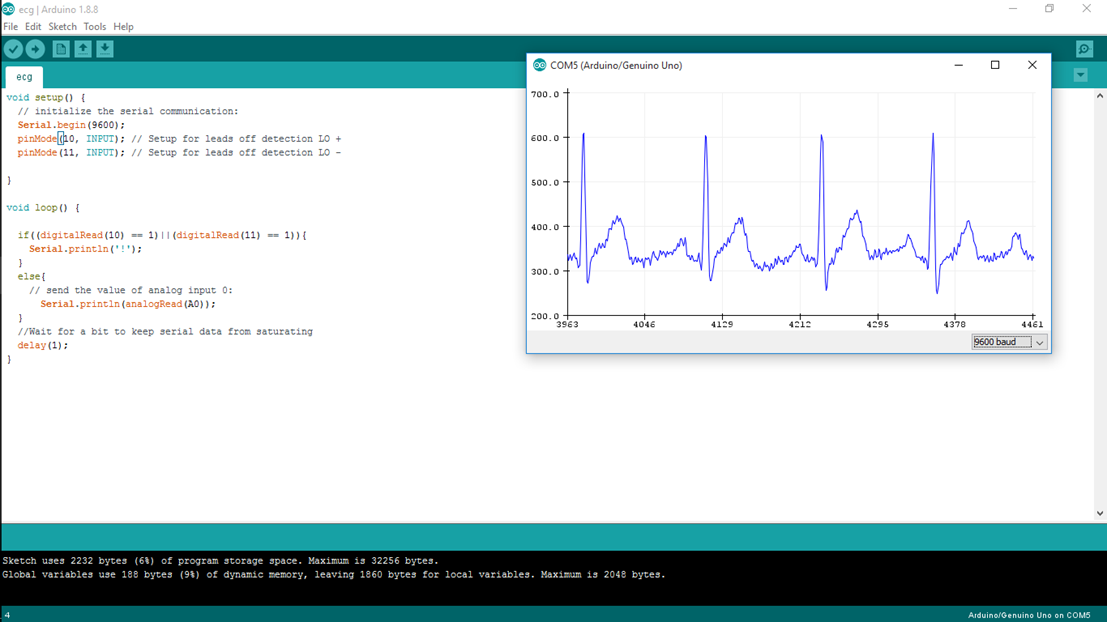
Task: Click the '//Wait for a bit' comment line
Action: tap(165, 331)
